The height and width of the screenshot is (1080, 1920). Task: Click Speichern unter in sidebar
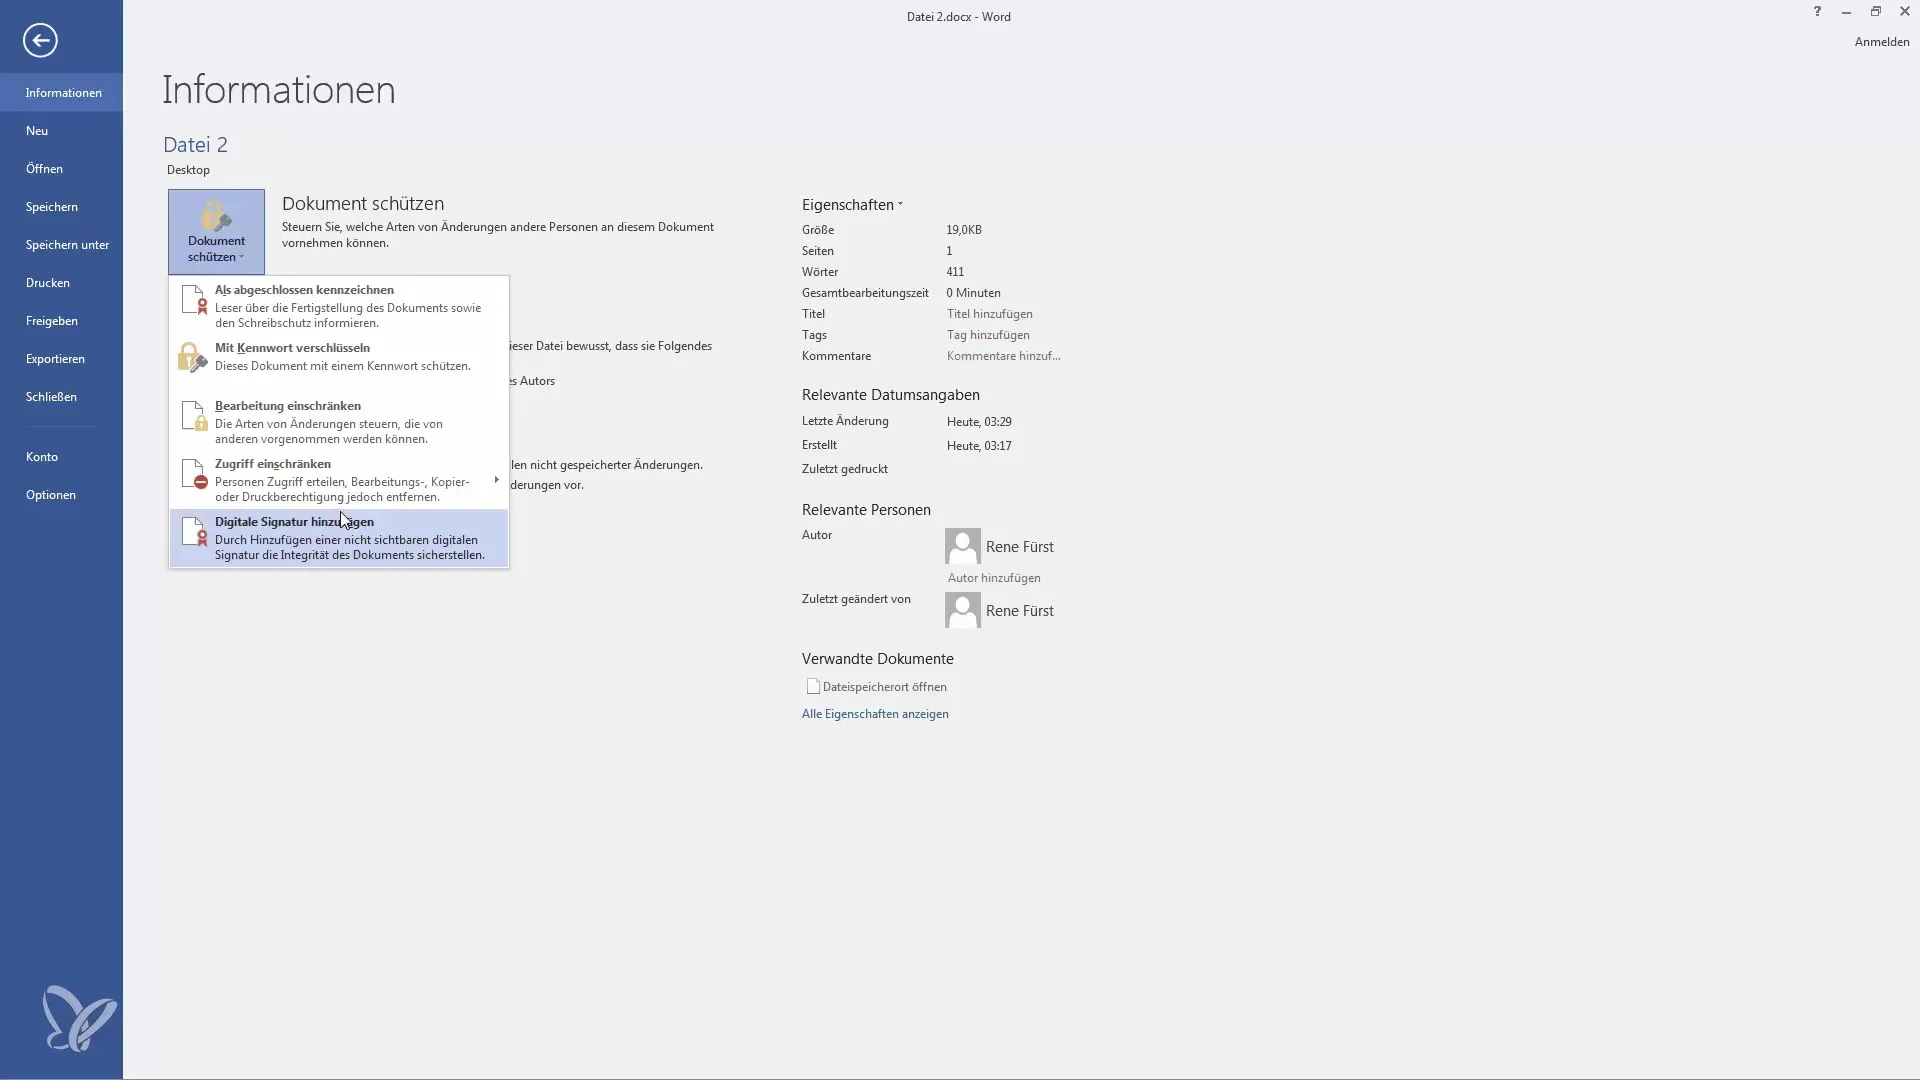[x=69, y=244]
